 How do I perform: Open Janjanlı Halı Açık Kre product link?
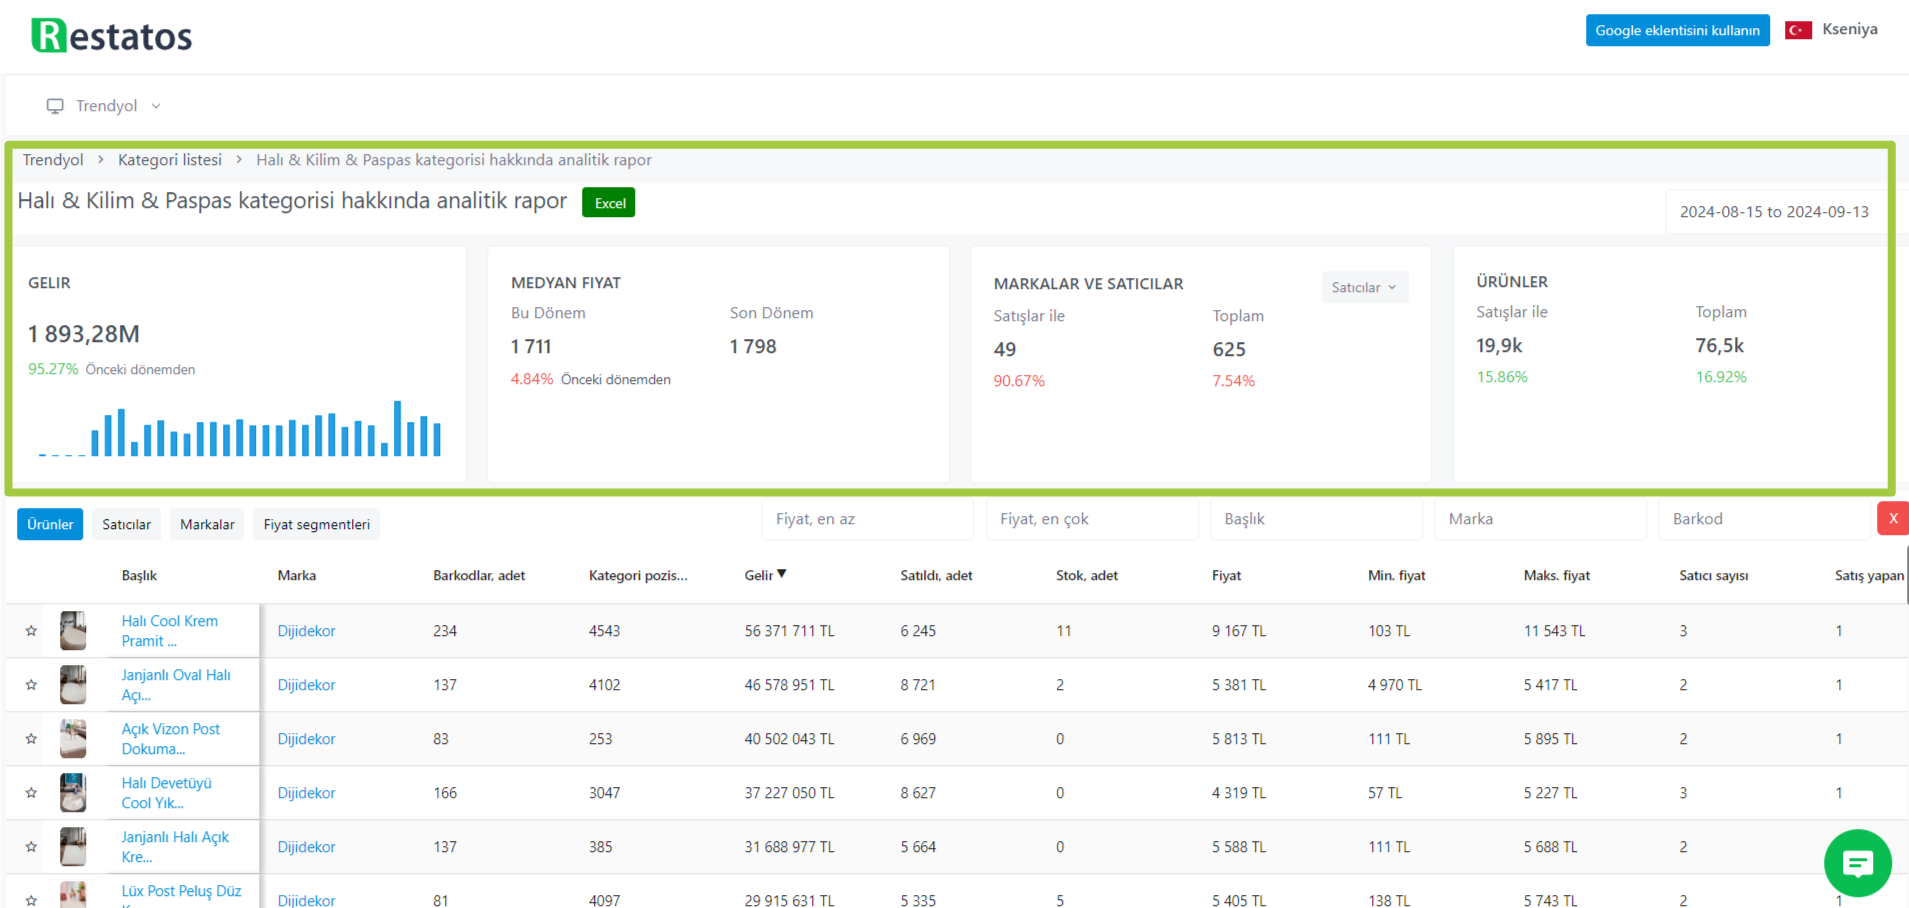(175, 847)
